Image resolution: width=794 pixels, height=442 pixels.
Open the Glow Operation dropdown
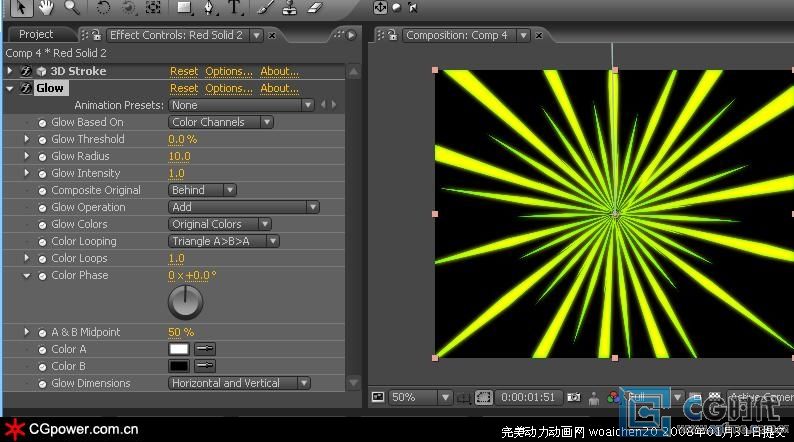243,207
